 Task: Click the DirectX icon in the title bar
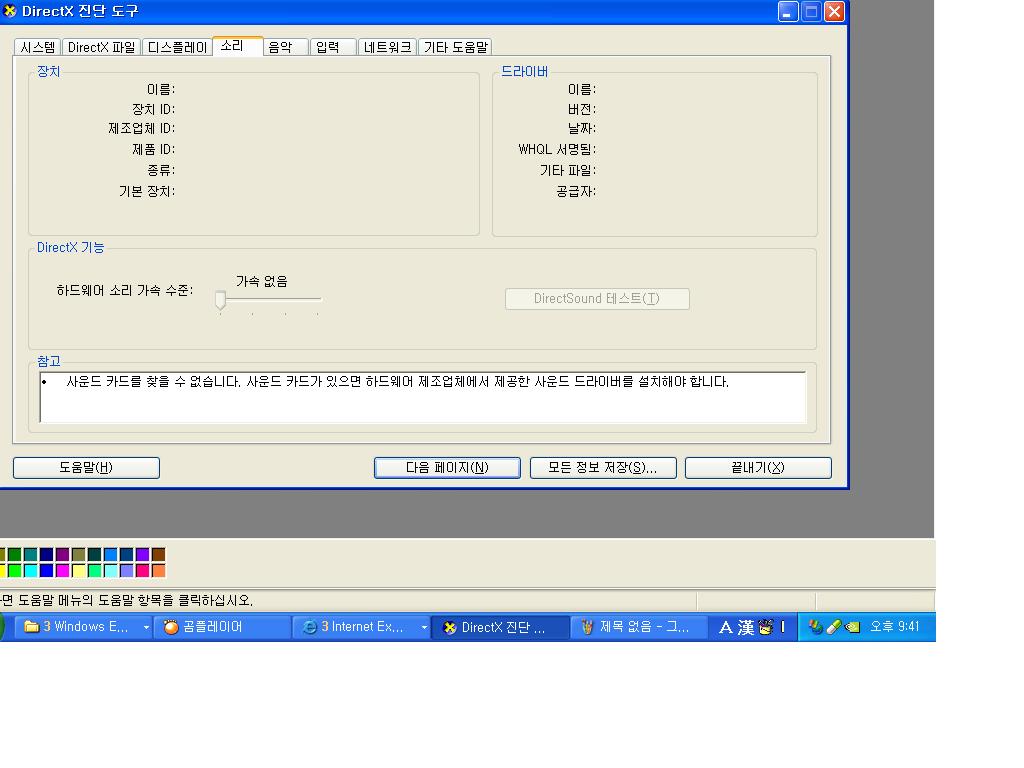coord(10,10)
